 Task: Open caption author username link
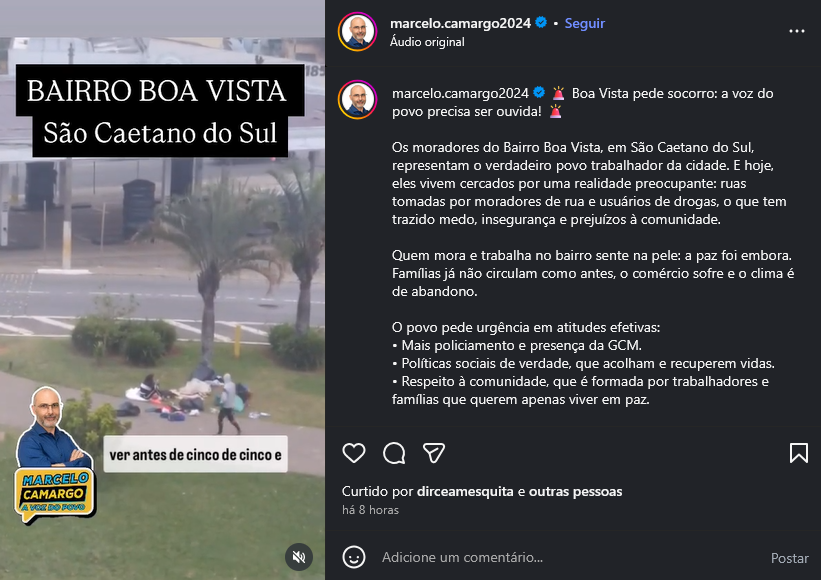(460, 93)
